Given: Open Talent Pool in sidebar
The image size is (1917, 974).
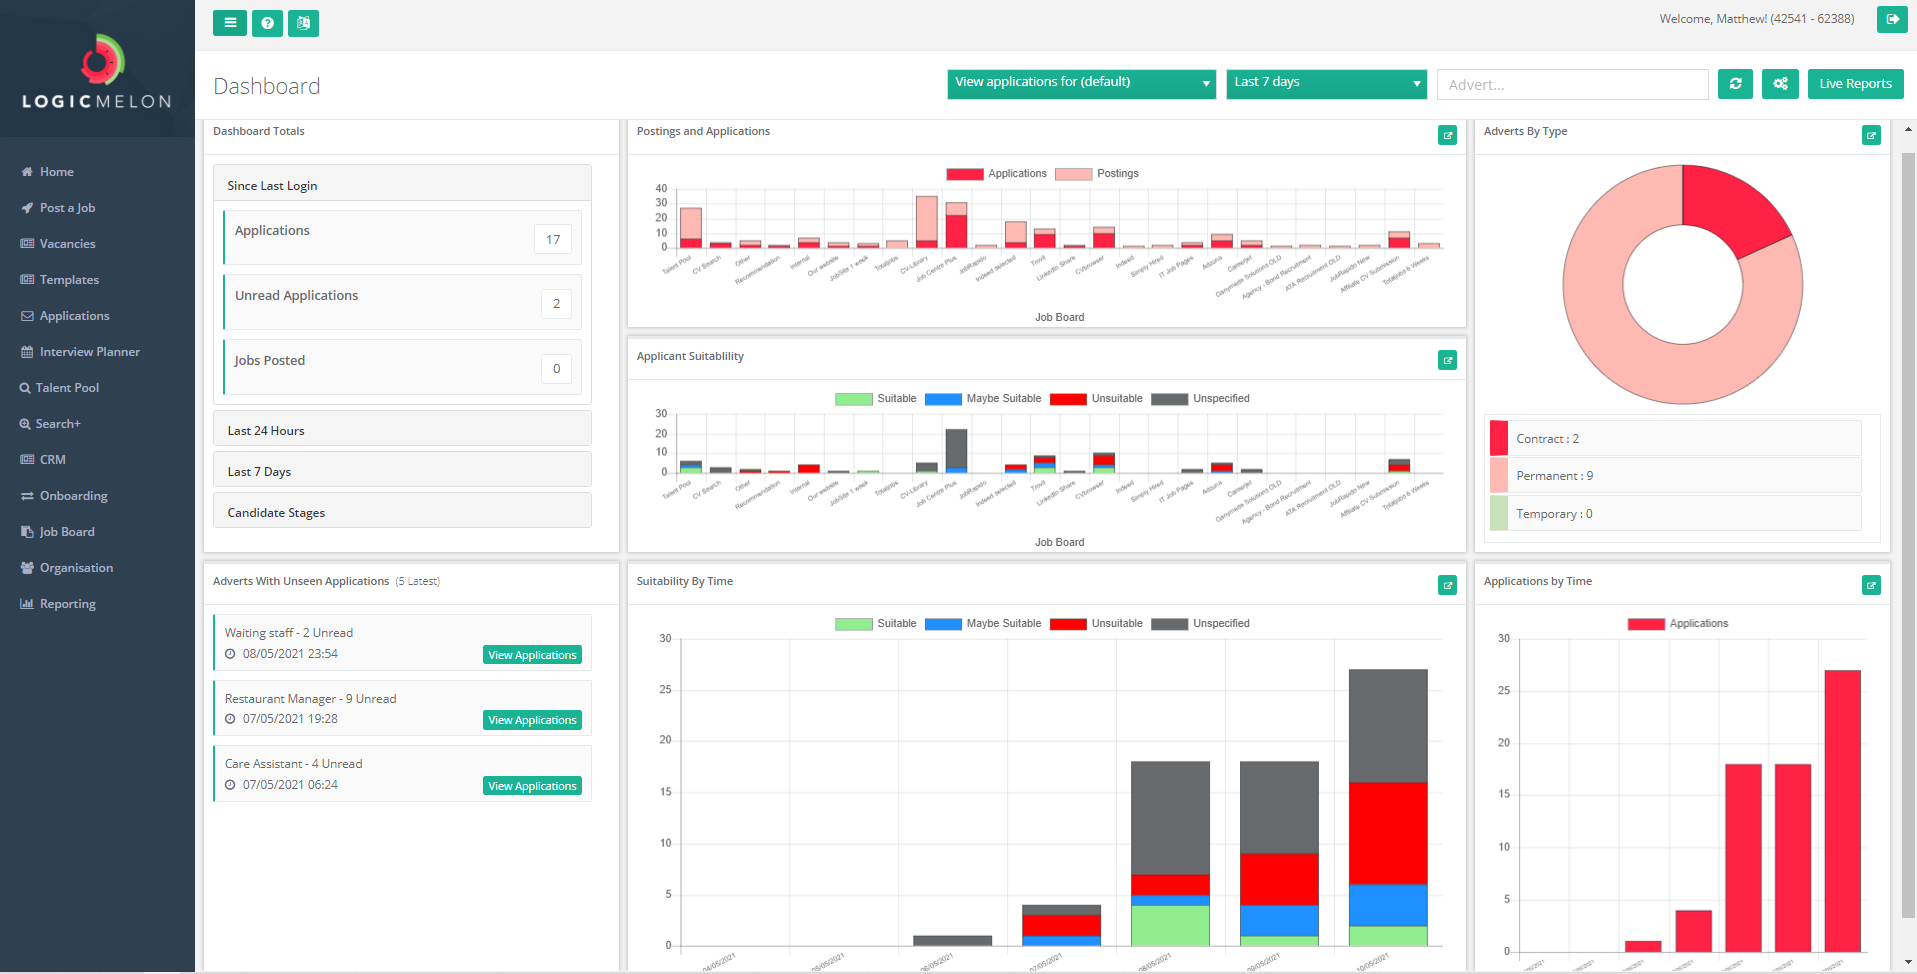Looking at the screenshot, I should coord(60,388).
